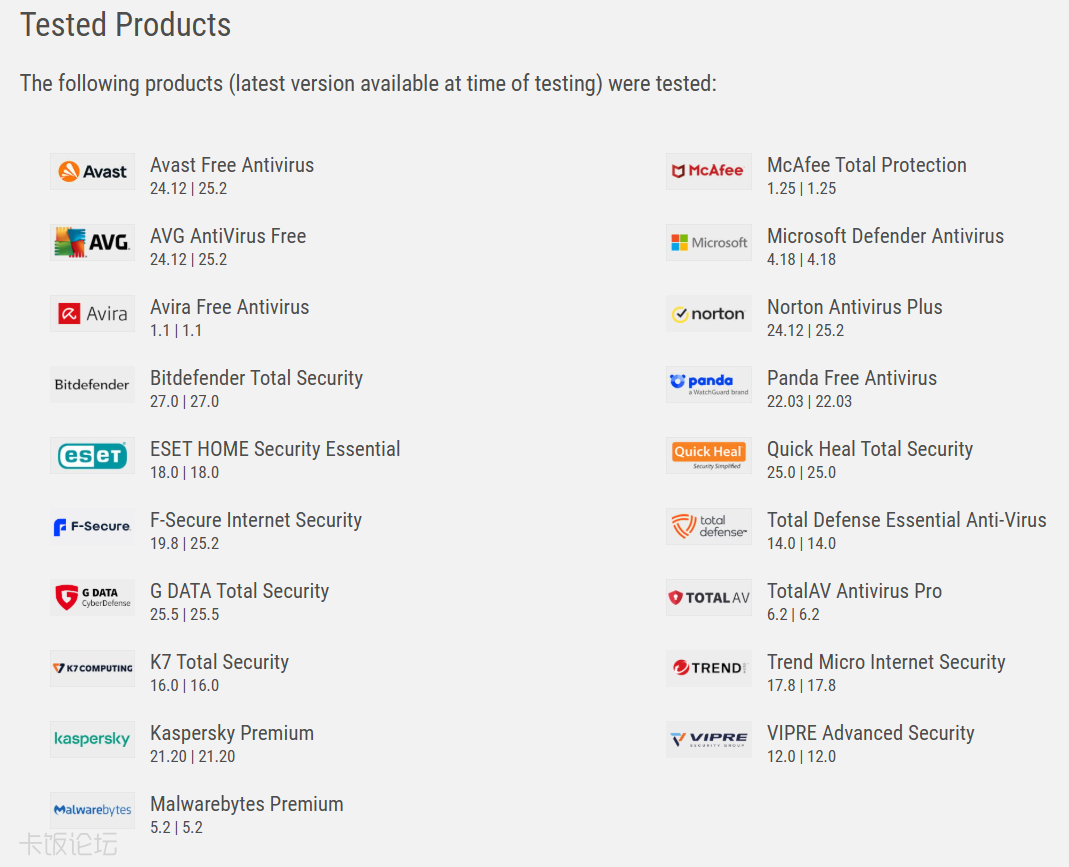This screenshot has height=867, width=1069.
Task: Click the ESET logo icon
Action: coord(92,455)
